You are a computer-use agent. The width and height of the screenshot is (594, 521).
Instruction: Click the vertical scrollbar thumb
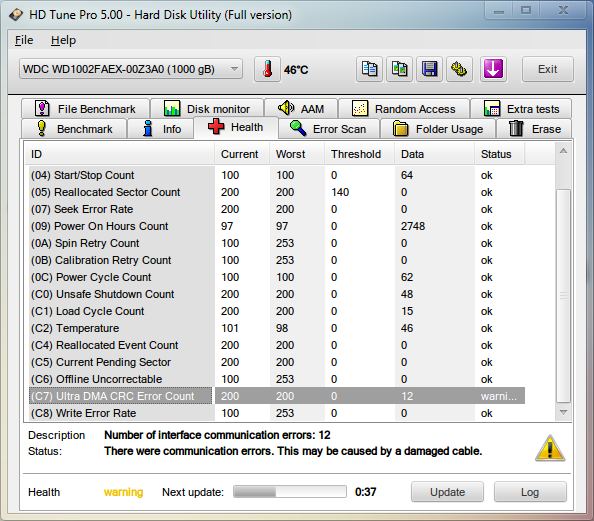[x=563, y=296]
